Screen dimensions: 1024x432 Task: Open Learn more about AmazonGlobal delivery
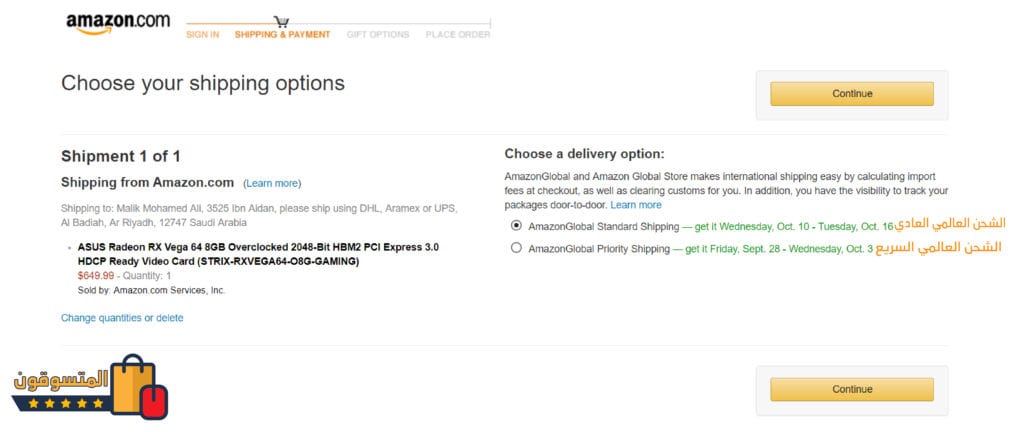coord(636,205)
